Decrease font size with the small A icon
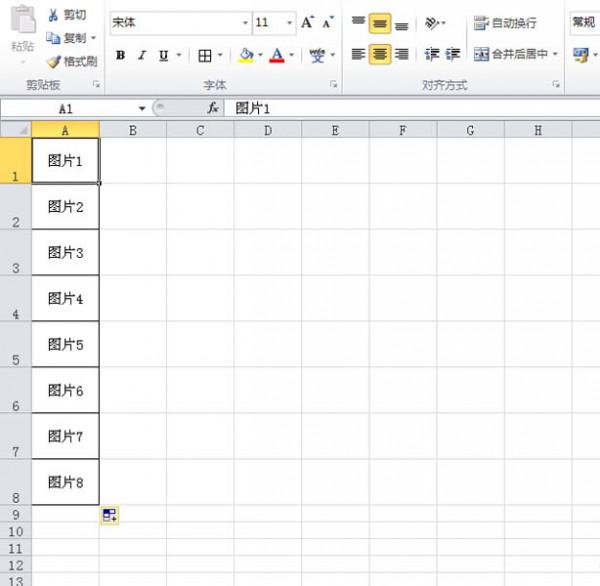The image size is (600, 586). [327, 22]
